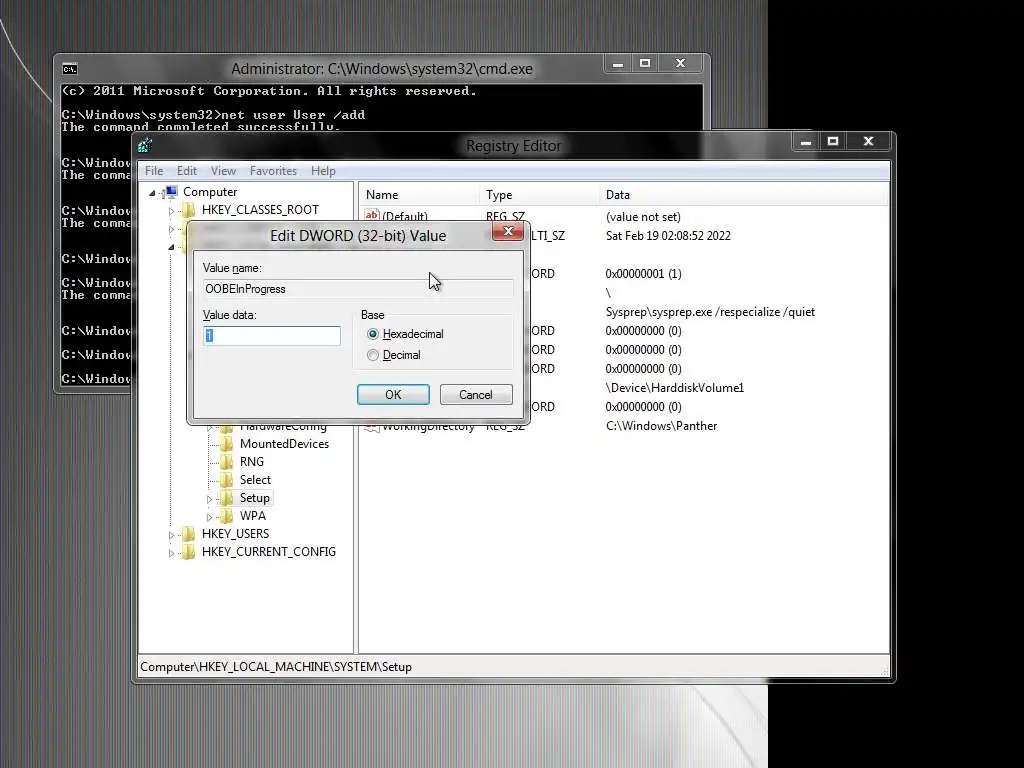
Task: Click the RNG folder icon
Action: click(x=227, y=462)
